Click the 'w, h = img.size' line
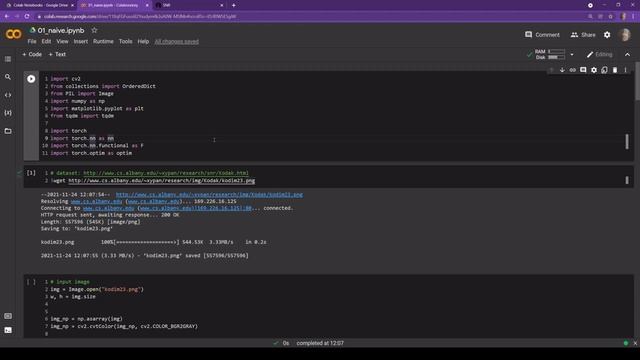The image size is (640, 360). 73,297
